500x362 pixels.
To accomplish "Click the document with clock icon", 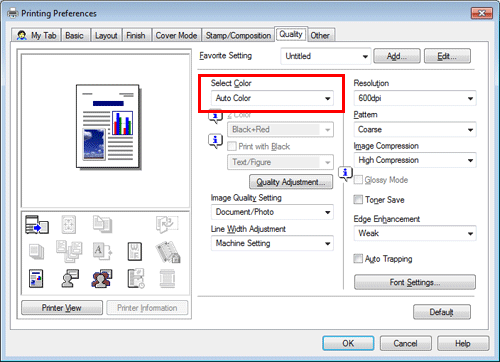I will [136, 278].
